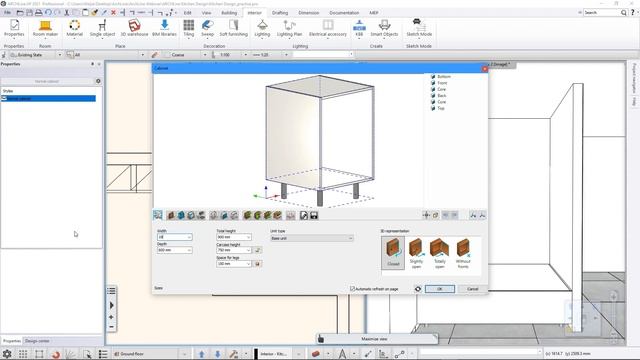Screen dimensions: 640x360
Task: Select the highlighted style item in Styles list
Action: 48,98
